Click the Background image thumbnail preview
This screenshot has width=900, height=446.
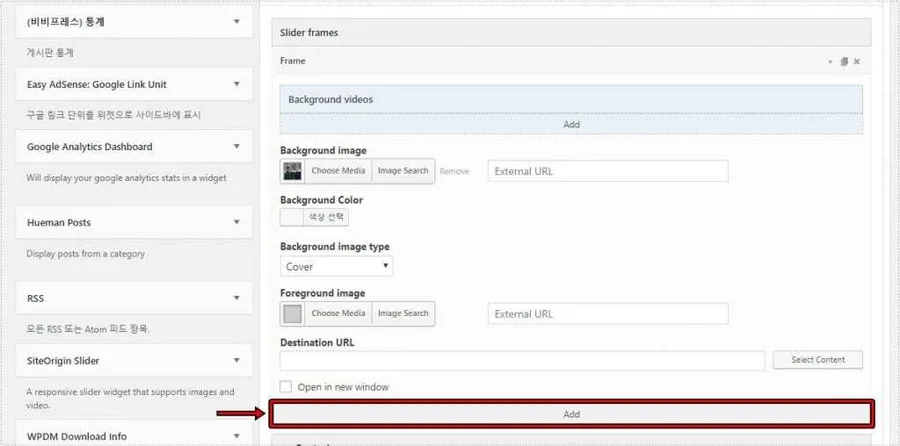pyautogui.click(x=292, y=171)
